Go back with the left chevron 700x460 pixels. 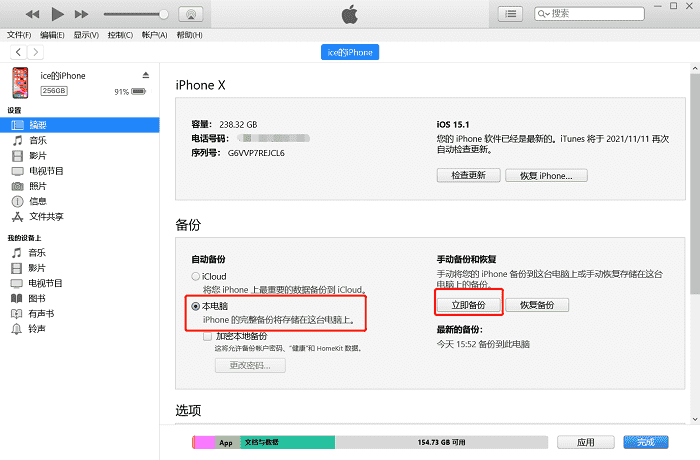point(18,52)
